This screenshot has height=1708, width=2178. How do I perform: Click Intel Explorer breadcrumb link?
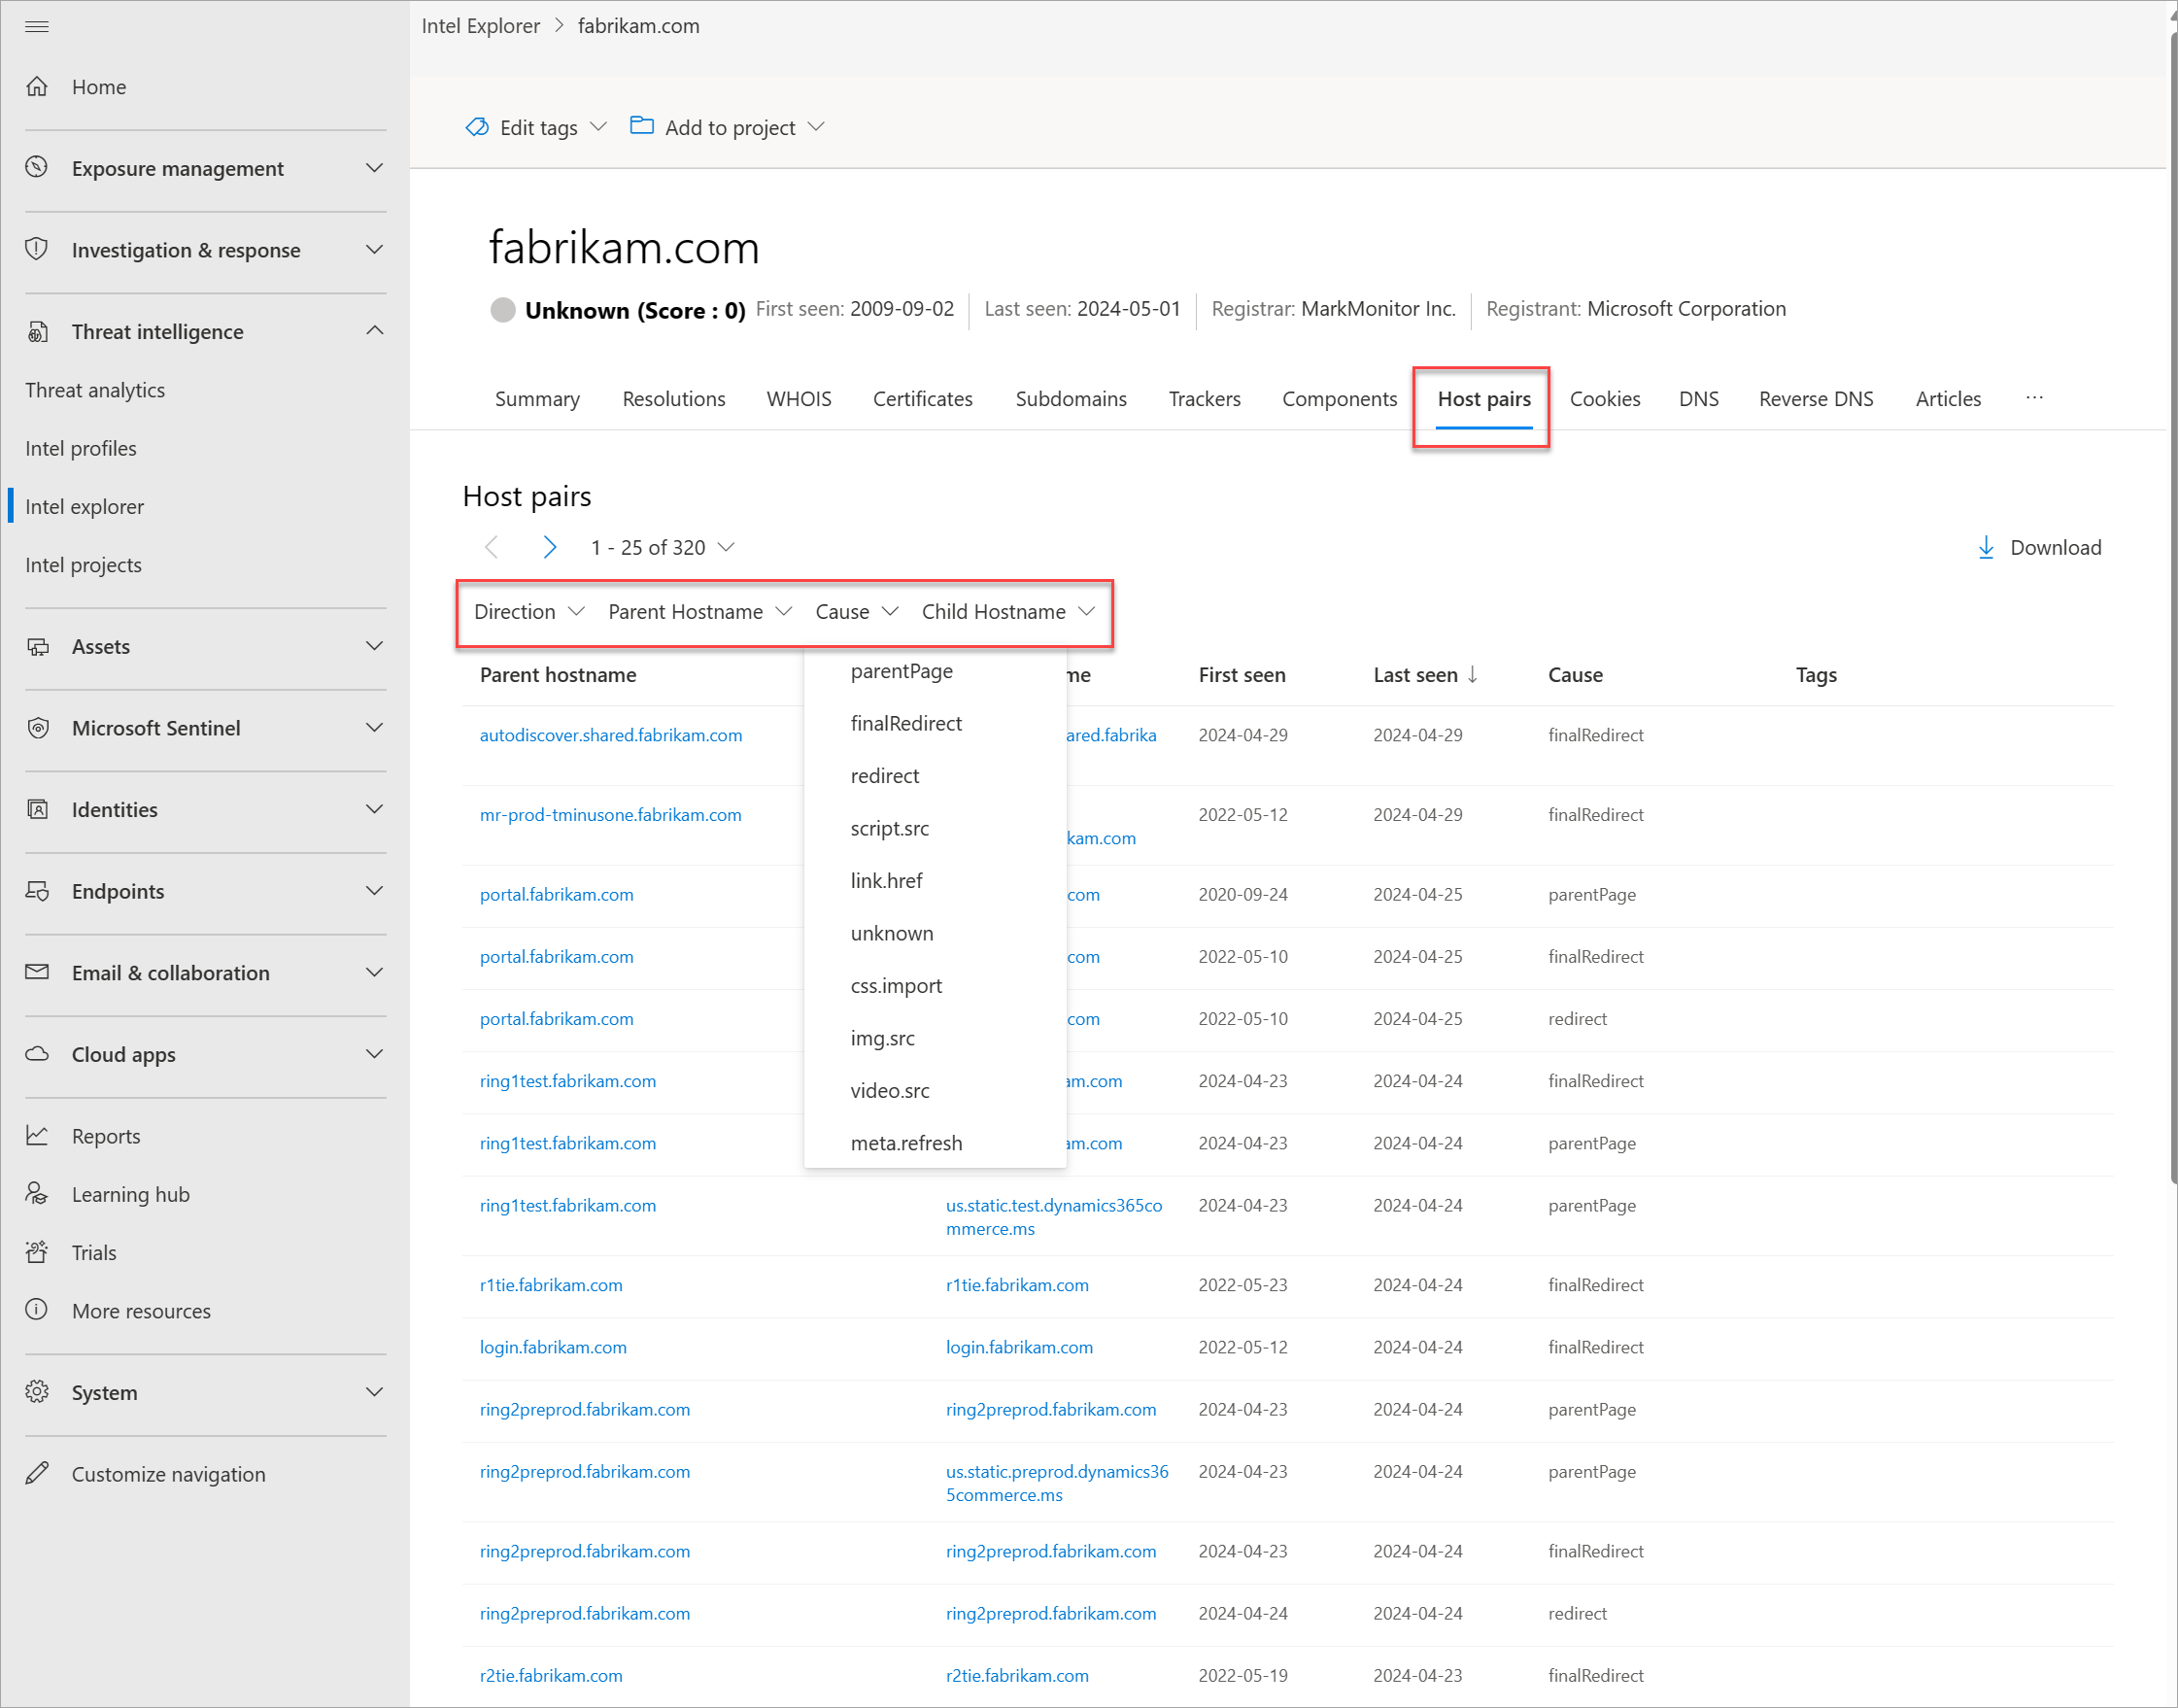tap(480, 26)
